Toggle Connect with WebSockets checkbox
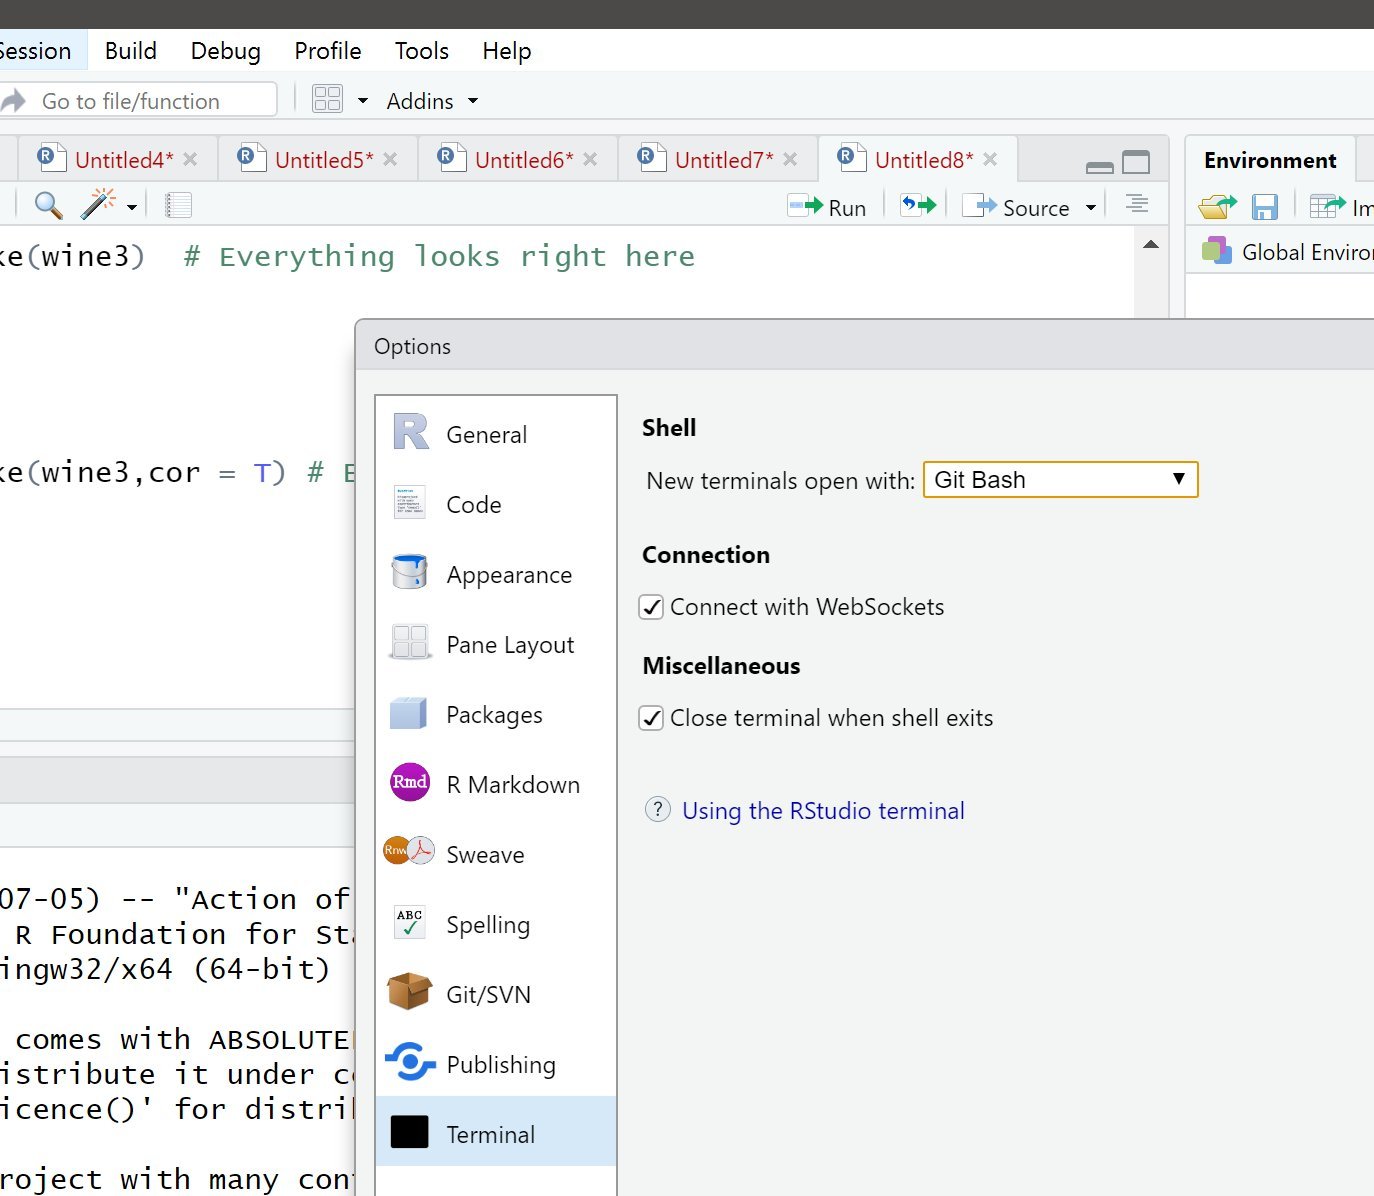 651,607
